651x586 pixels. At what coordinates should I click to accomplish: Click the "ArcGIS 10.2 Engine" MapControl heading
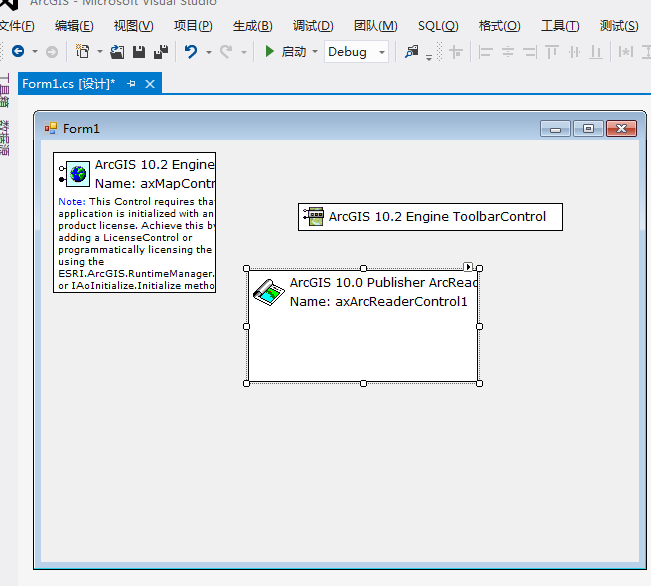(154, 164)
